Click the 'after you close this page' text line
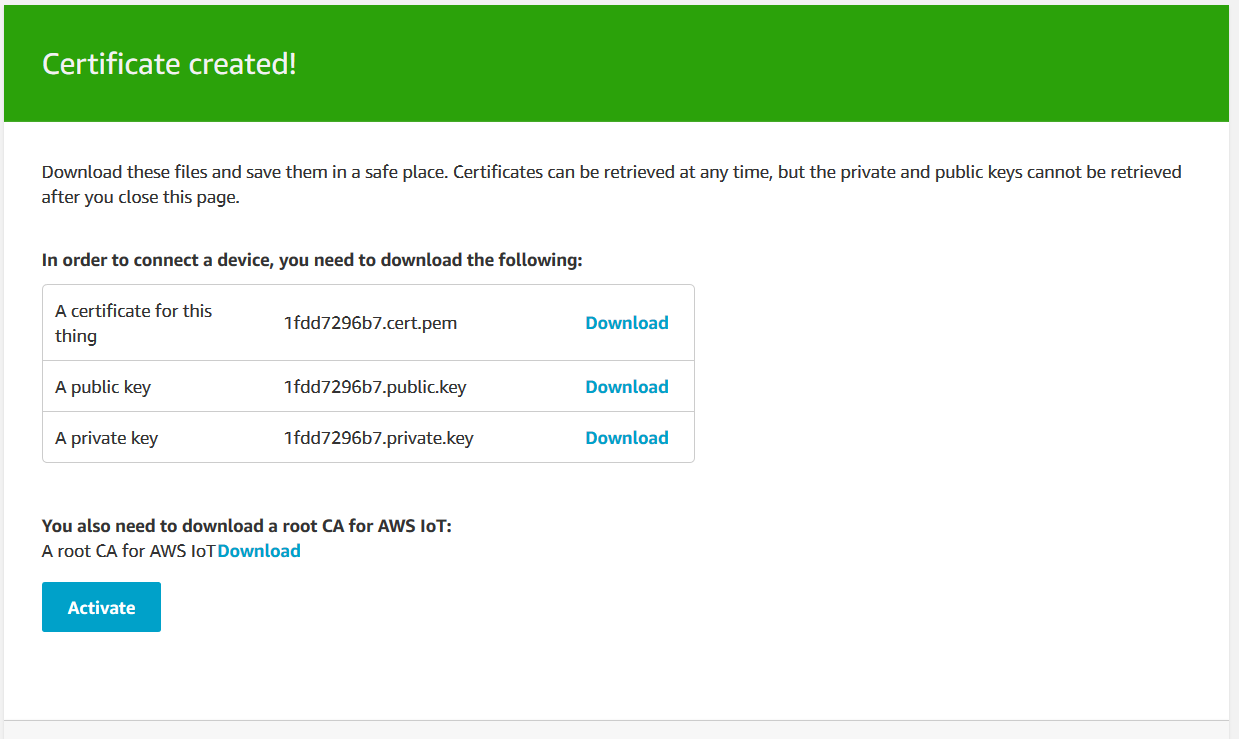The width and height of the screenshot is (1239, 739). [x=141, y=197]
